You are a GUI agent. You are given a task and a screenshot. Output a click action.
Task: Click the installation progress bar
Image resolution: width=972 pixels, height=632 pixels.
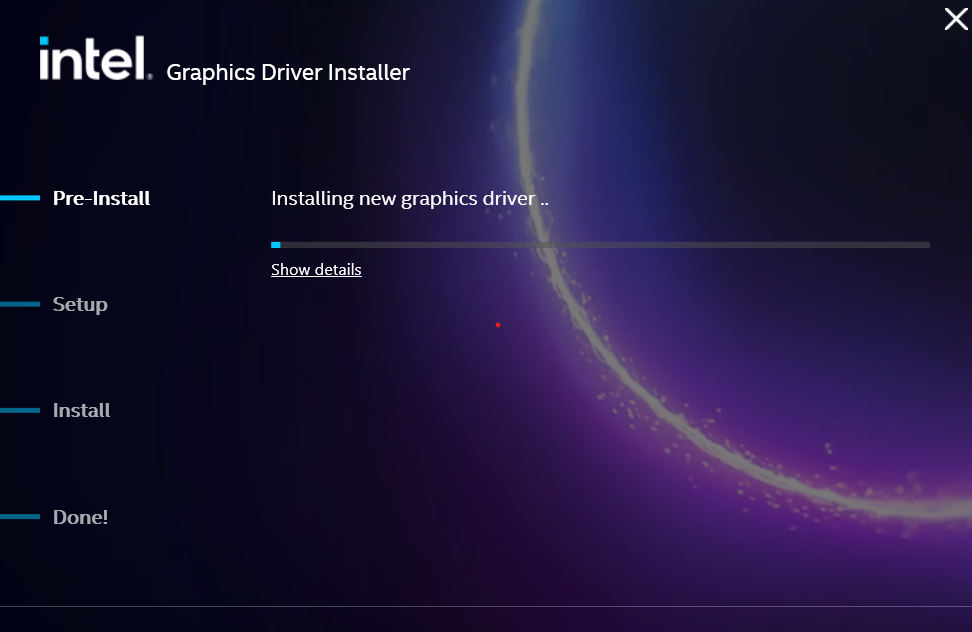click(600, 245)
